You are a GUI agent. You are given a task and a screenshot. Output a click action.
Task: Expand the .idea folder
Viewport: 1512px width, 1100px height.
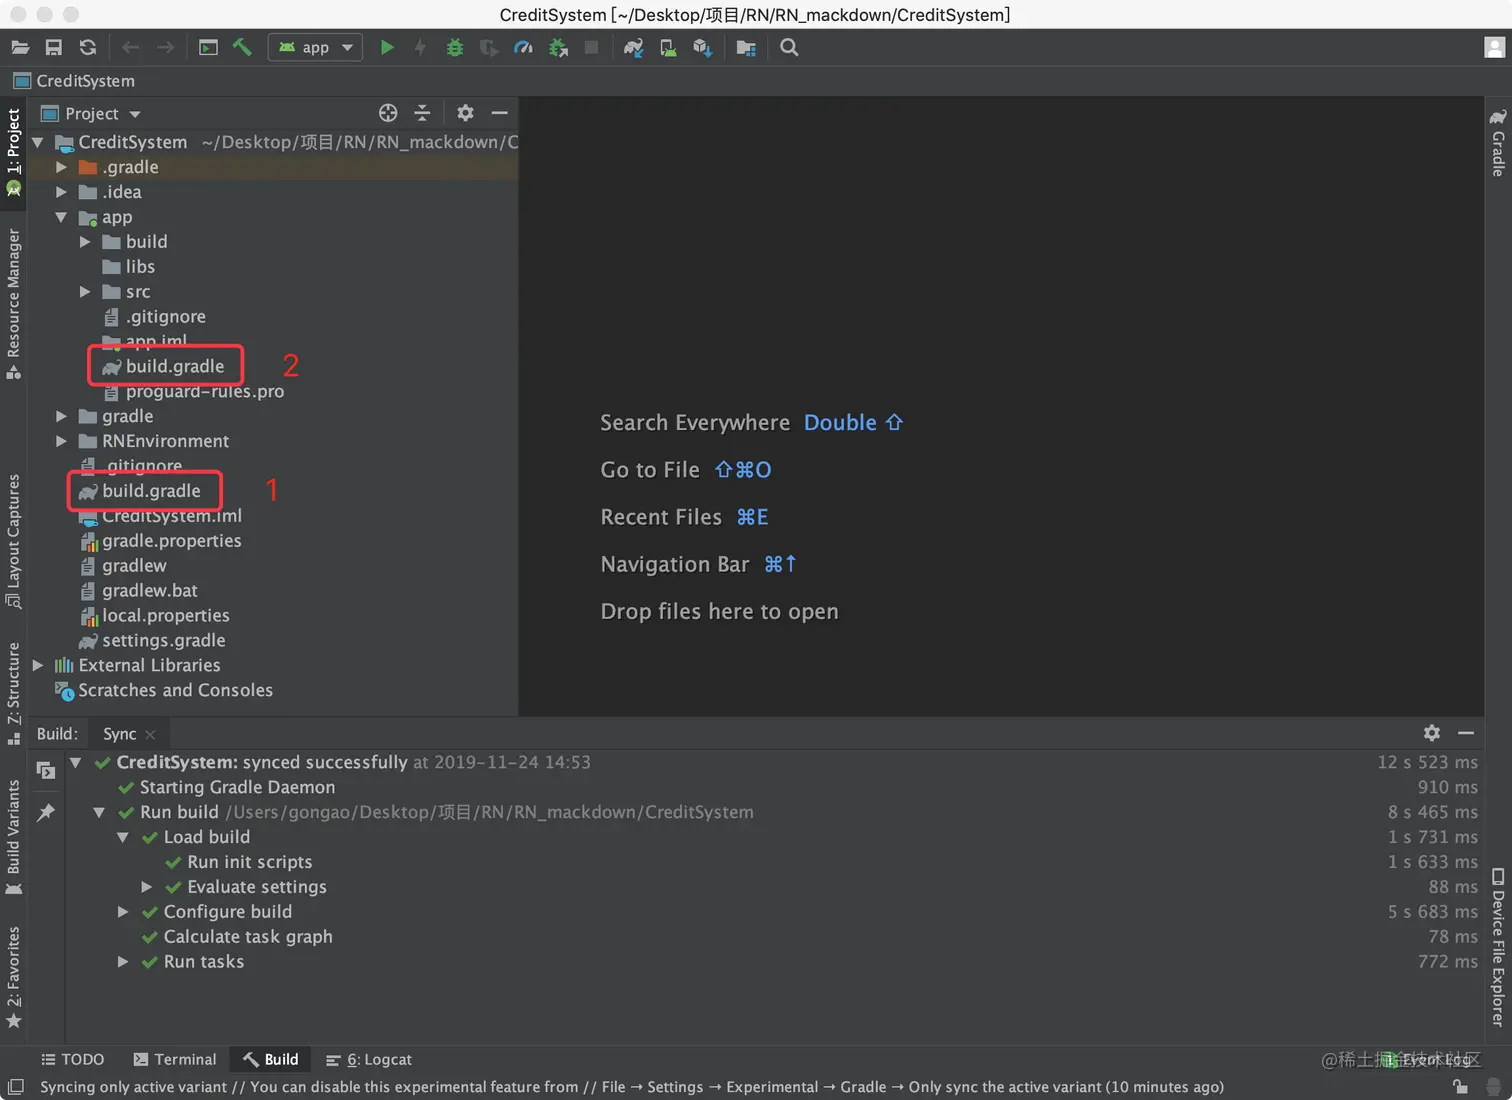coord(61,192)
